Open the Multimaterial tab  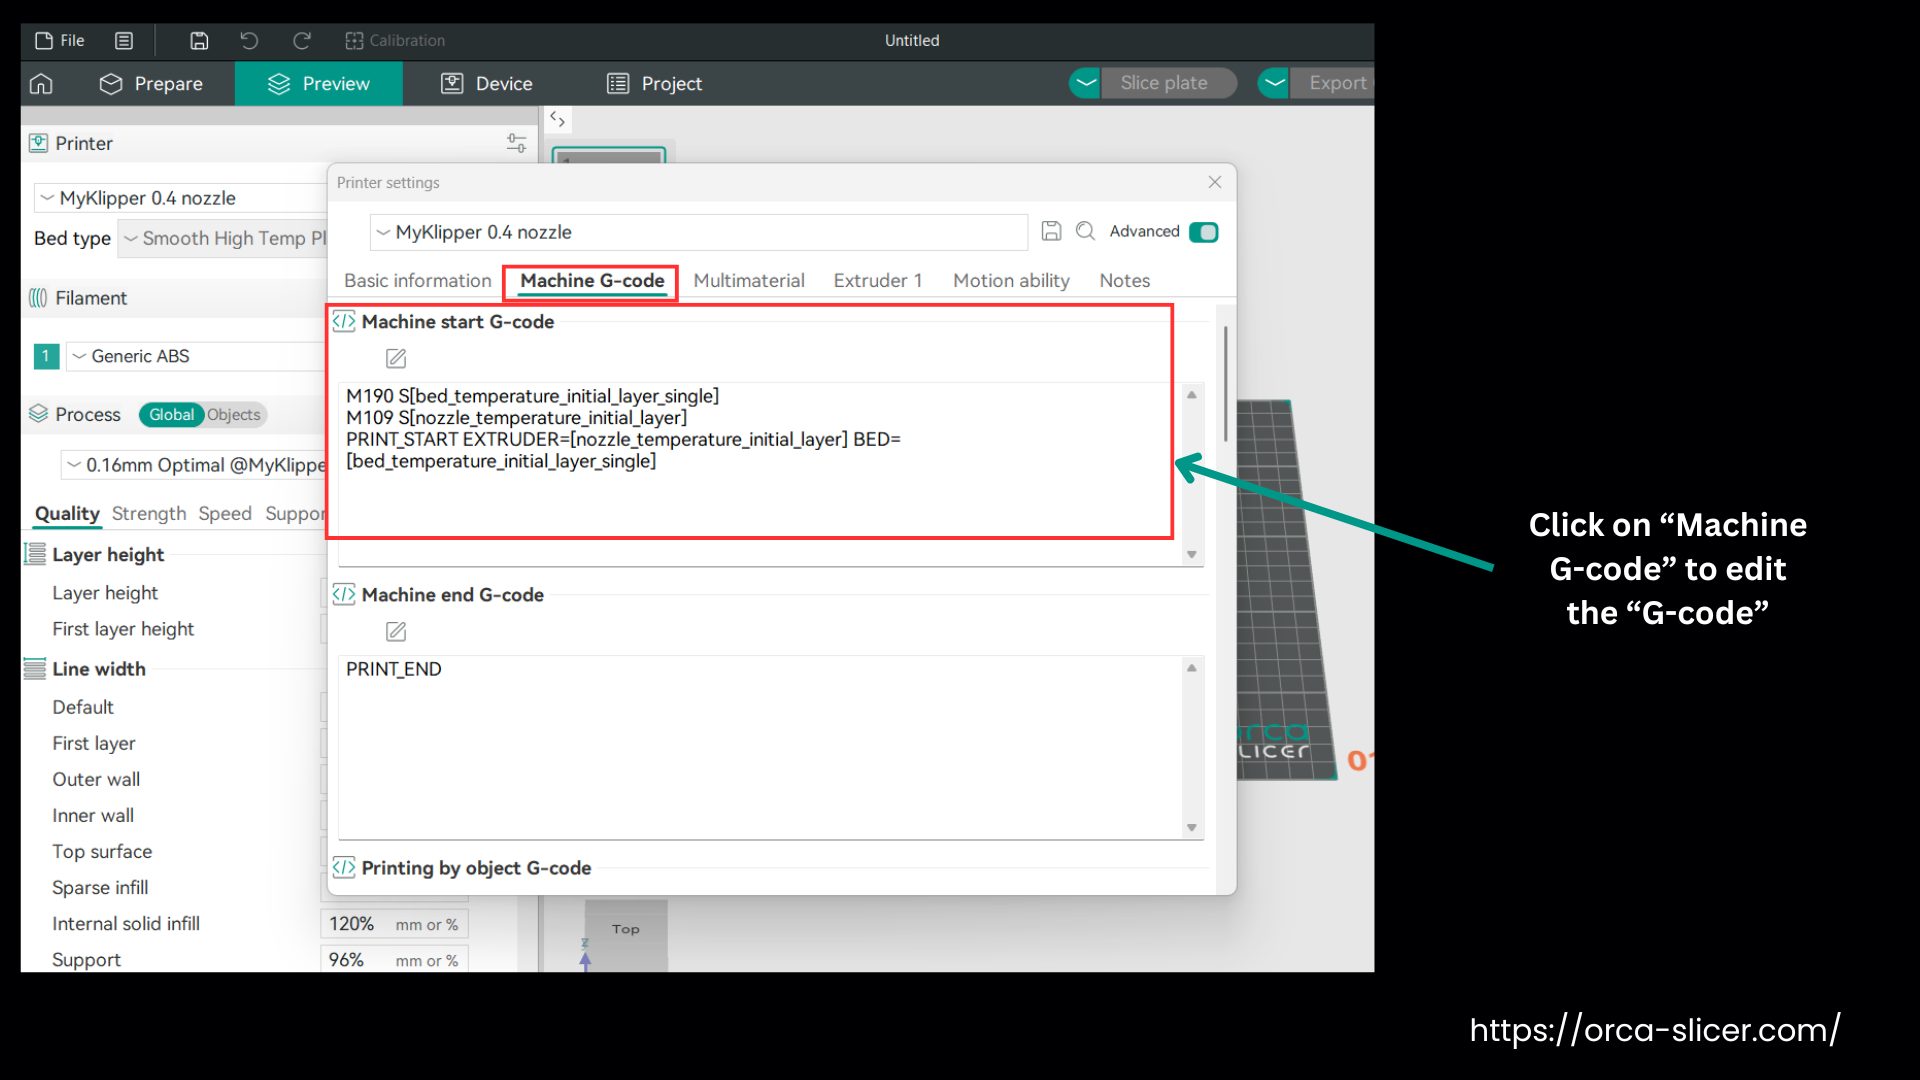point(749,281)
